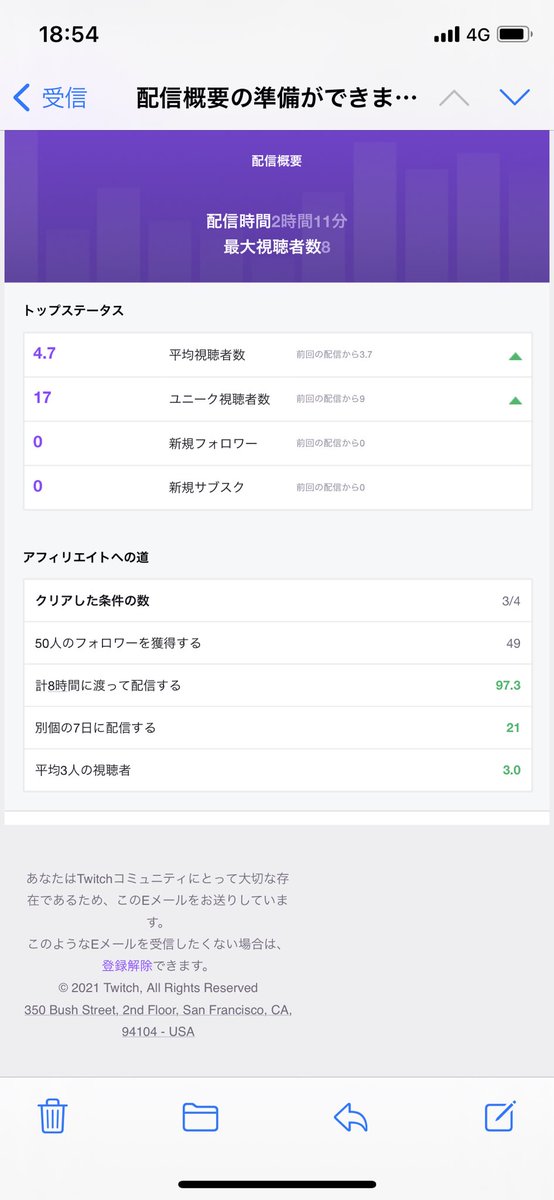This screenshot has height=1200, width=554.
Task: Tap the トップステータス section heading
Action: pos(73,310)
